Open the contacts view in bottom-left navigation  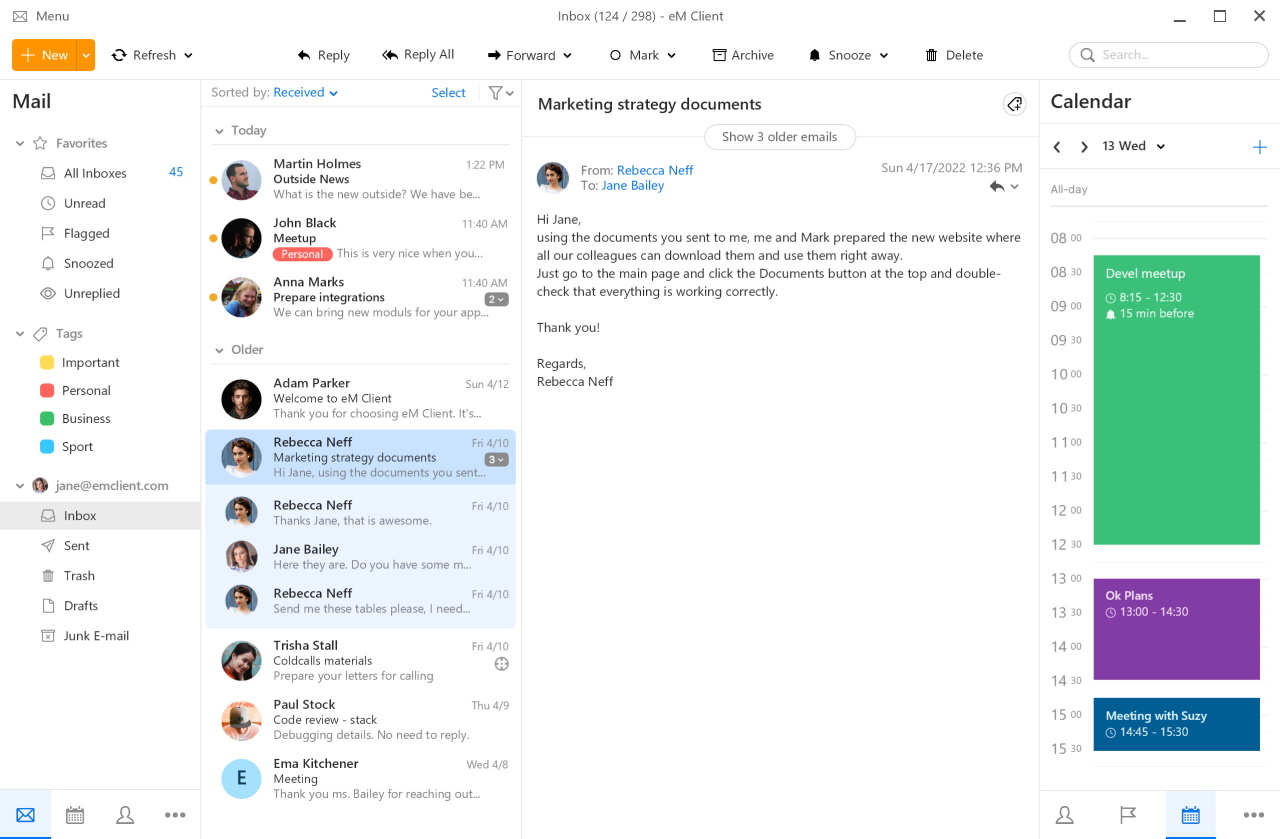[125, 815]
